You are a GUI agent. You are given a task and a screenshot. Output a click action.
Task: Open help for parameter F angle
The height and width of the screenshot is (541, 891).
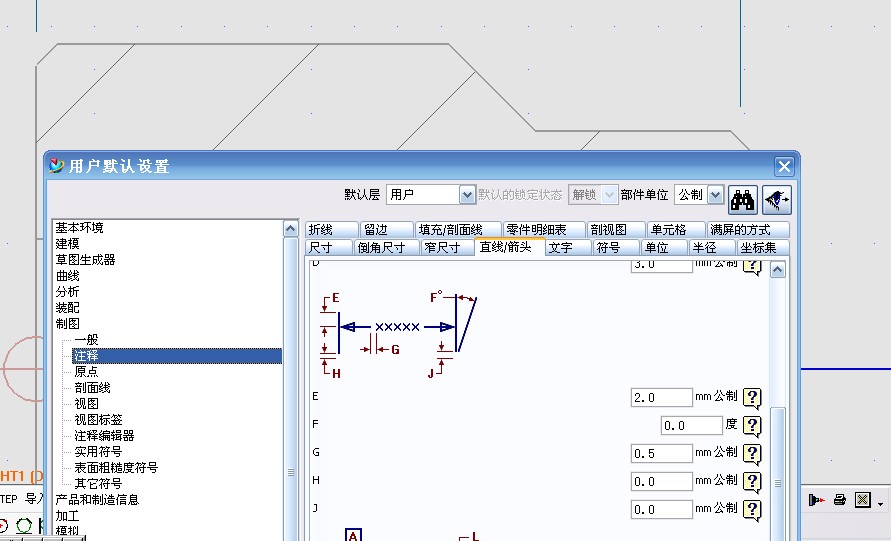752,426
